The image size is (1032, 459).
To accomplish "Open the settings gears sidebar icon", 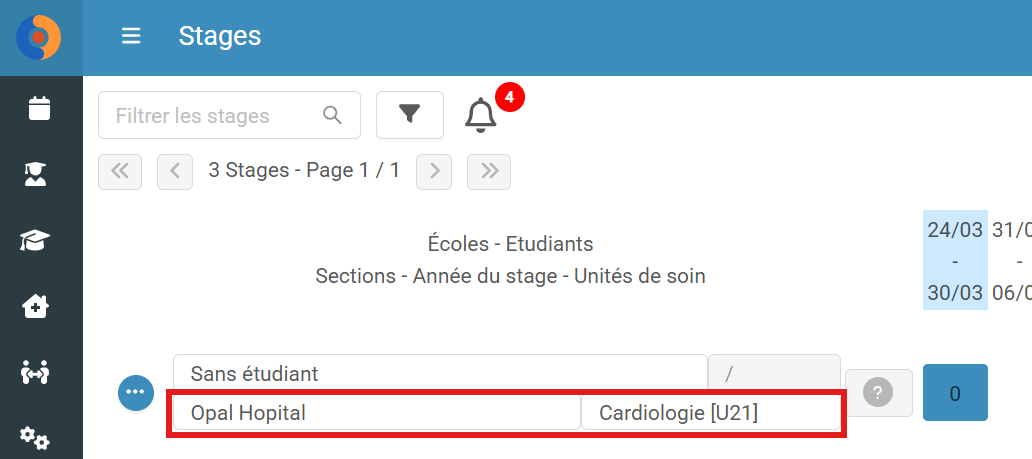I will pyautogui.click(x=35, y=437).
